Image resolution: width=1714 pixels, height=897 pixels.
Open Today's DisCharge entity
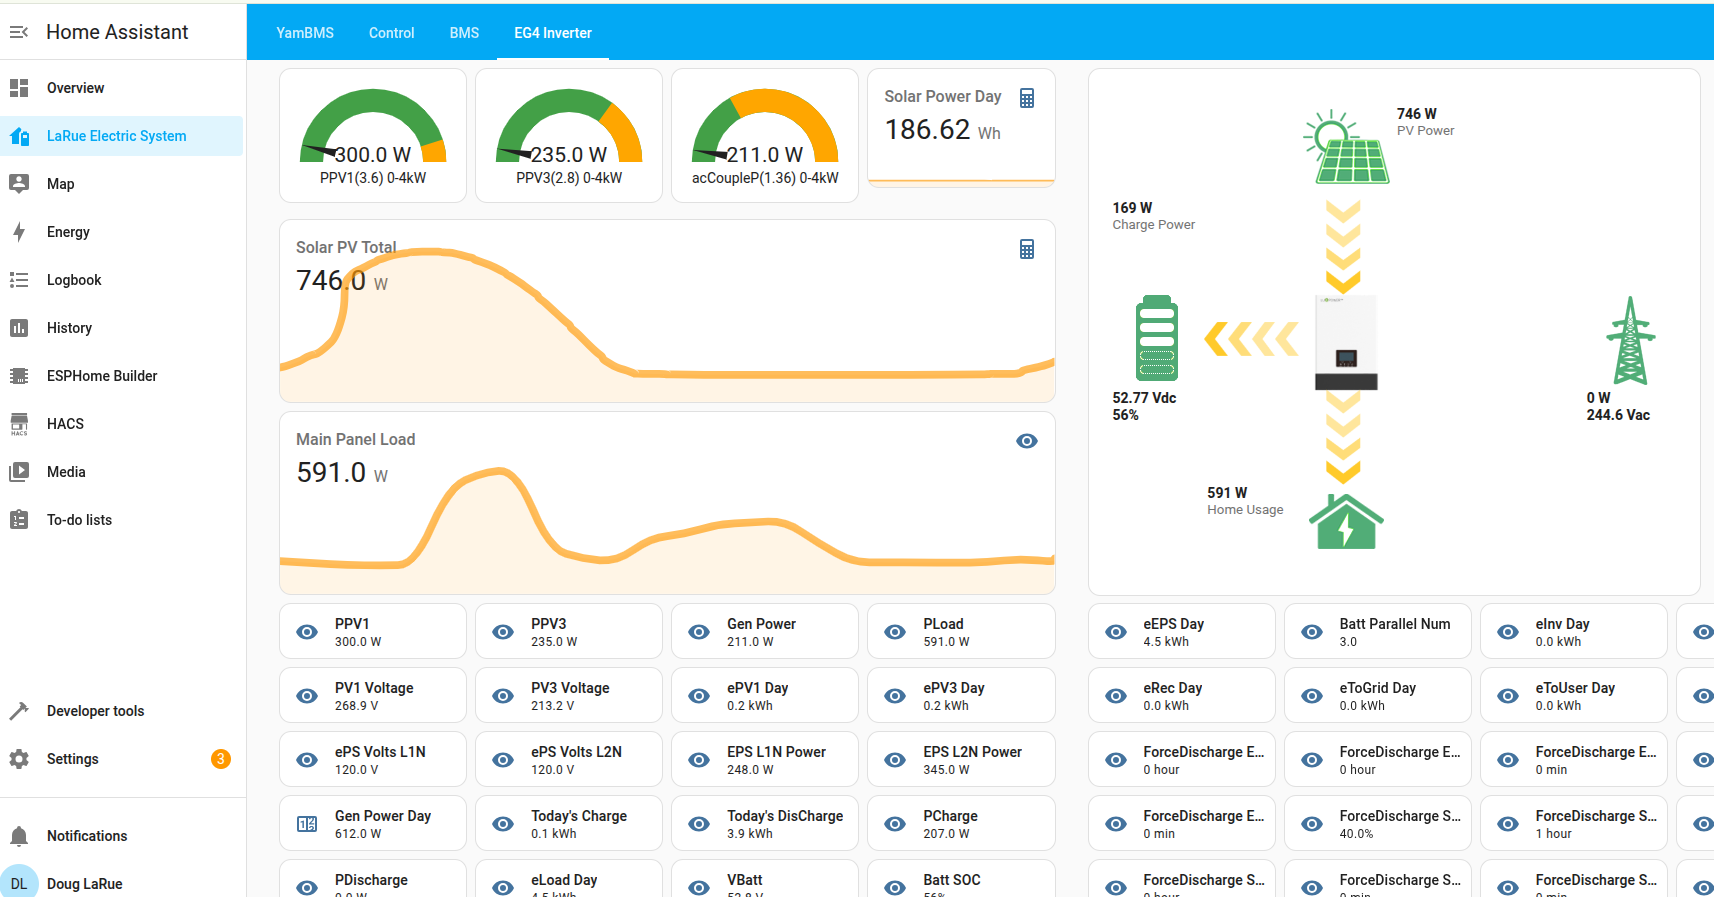(x=765, y=823)
